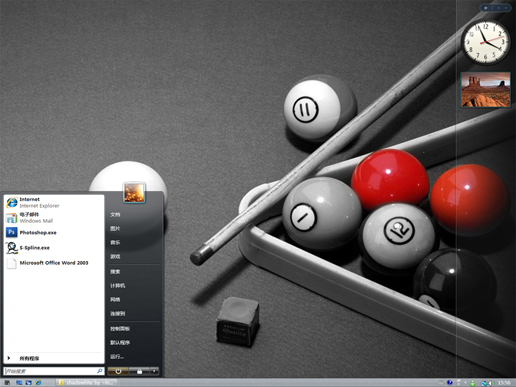Click the sidebar slideshow picture gadget
The image size is (516, 387).
486,89
